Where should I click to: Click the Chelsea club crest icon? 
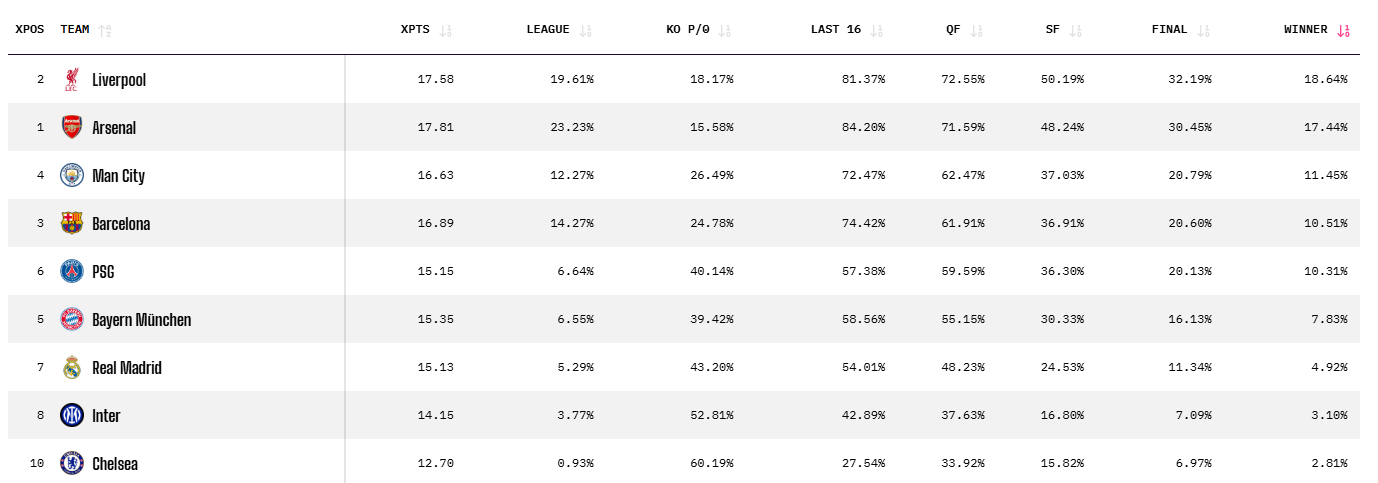[71, 463]
